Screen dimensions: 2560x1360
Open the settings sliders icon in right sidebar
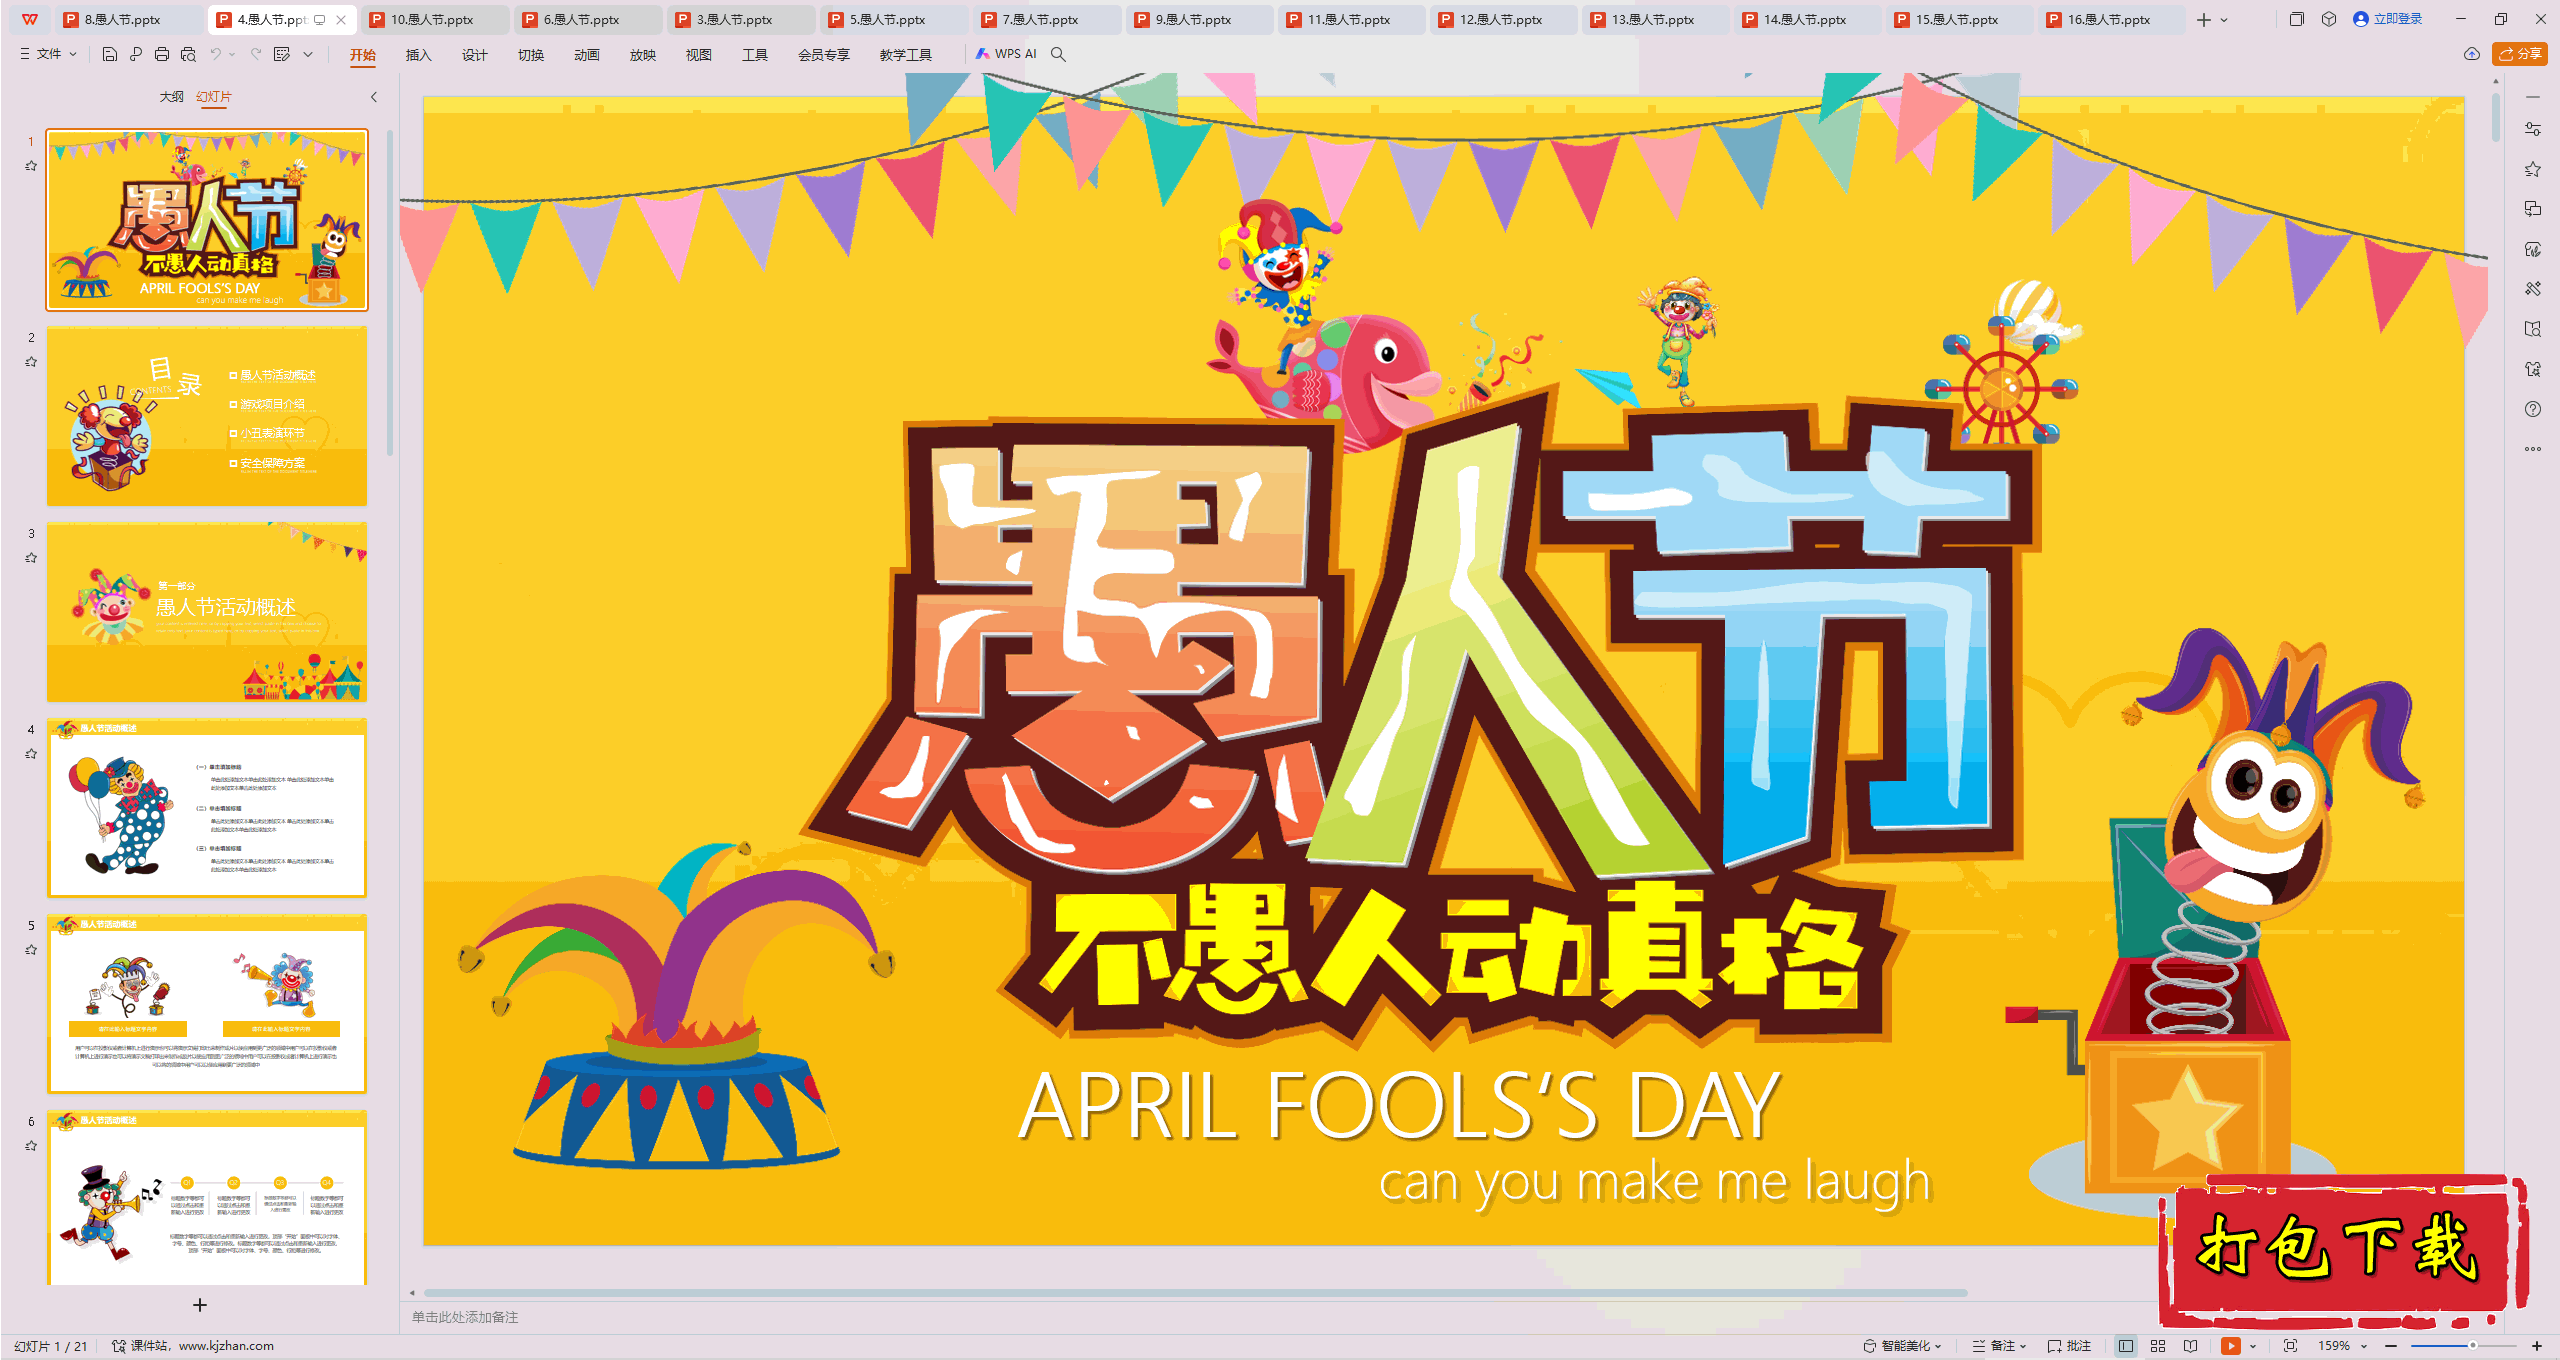[x=2533, y=129]
